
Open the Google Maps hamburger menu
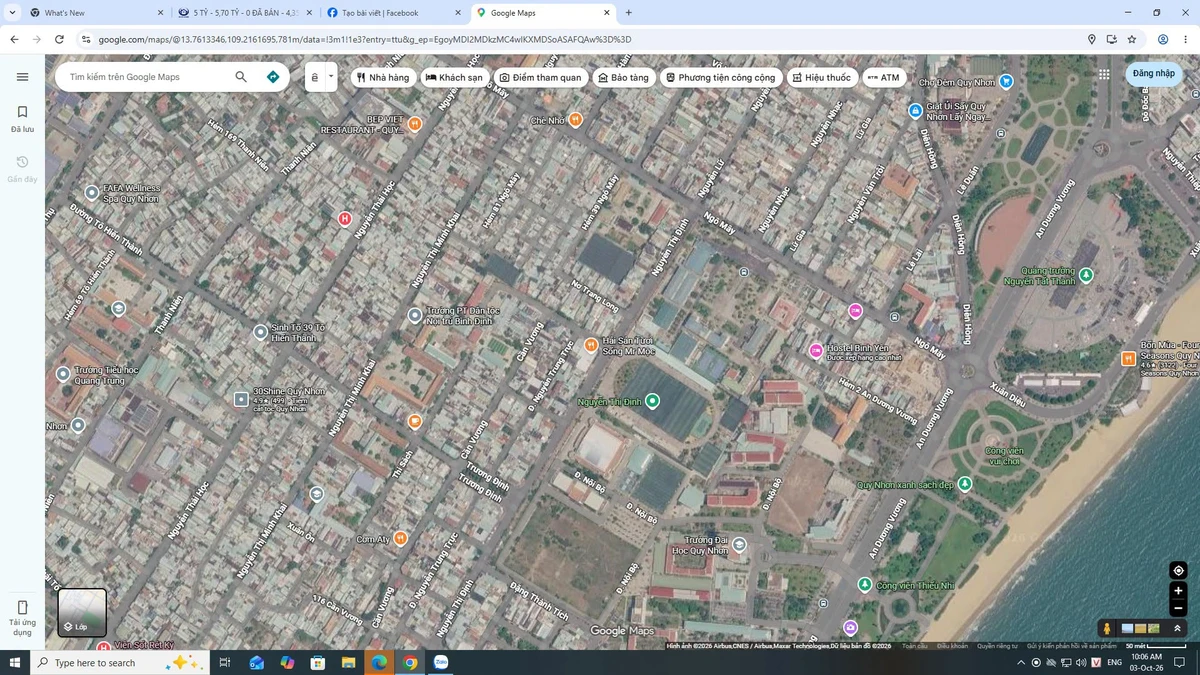pyautogui.click(x=22, y=77)
